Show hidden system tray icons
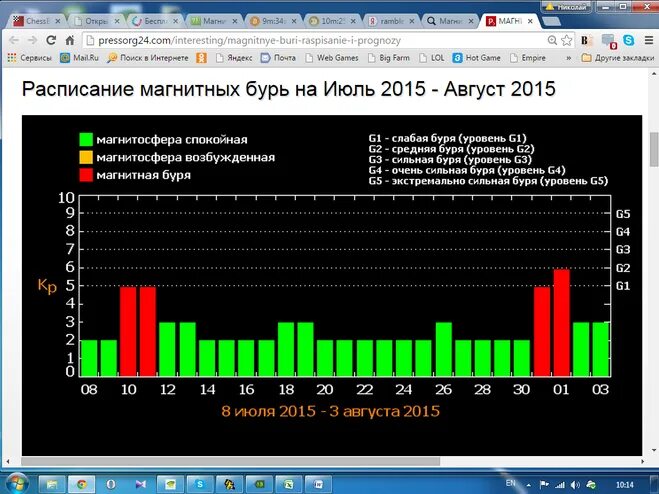659x494 pixels. (x=529, y=485)
